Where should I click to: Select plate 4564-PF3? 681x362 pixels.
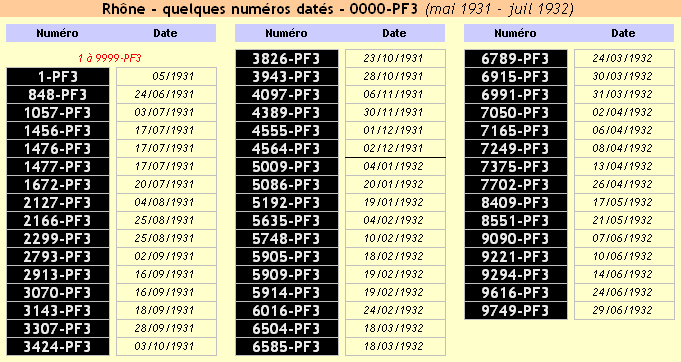(287, 149)
